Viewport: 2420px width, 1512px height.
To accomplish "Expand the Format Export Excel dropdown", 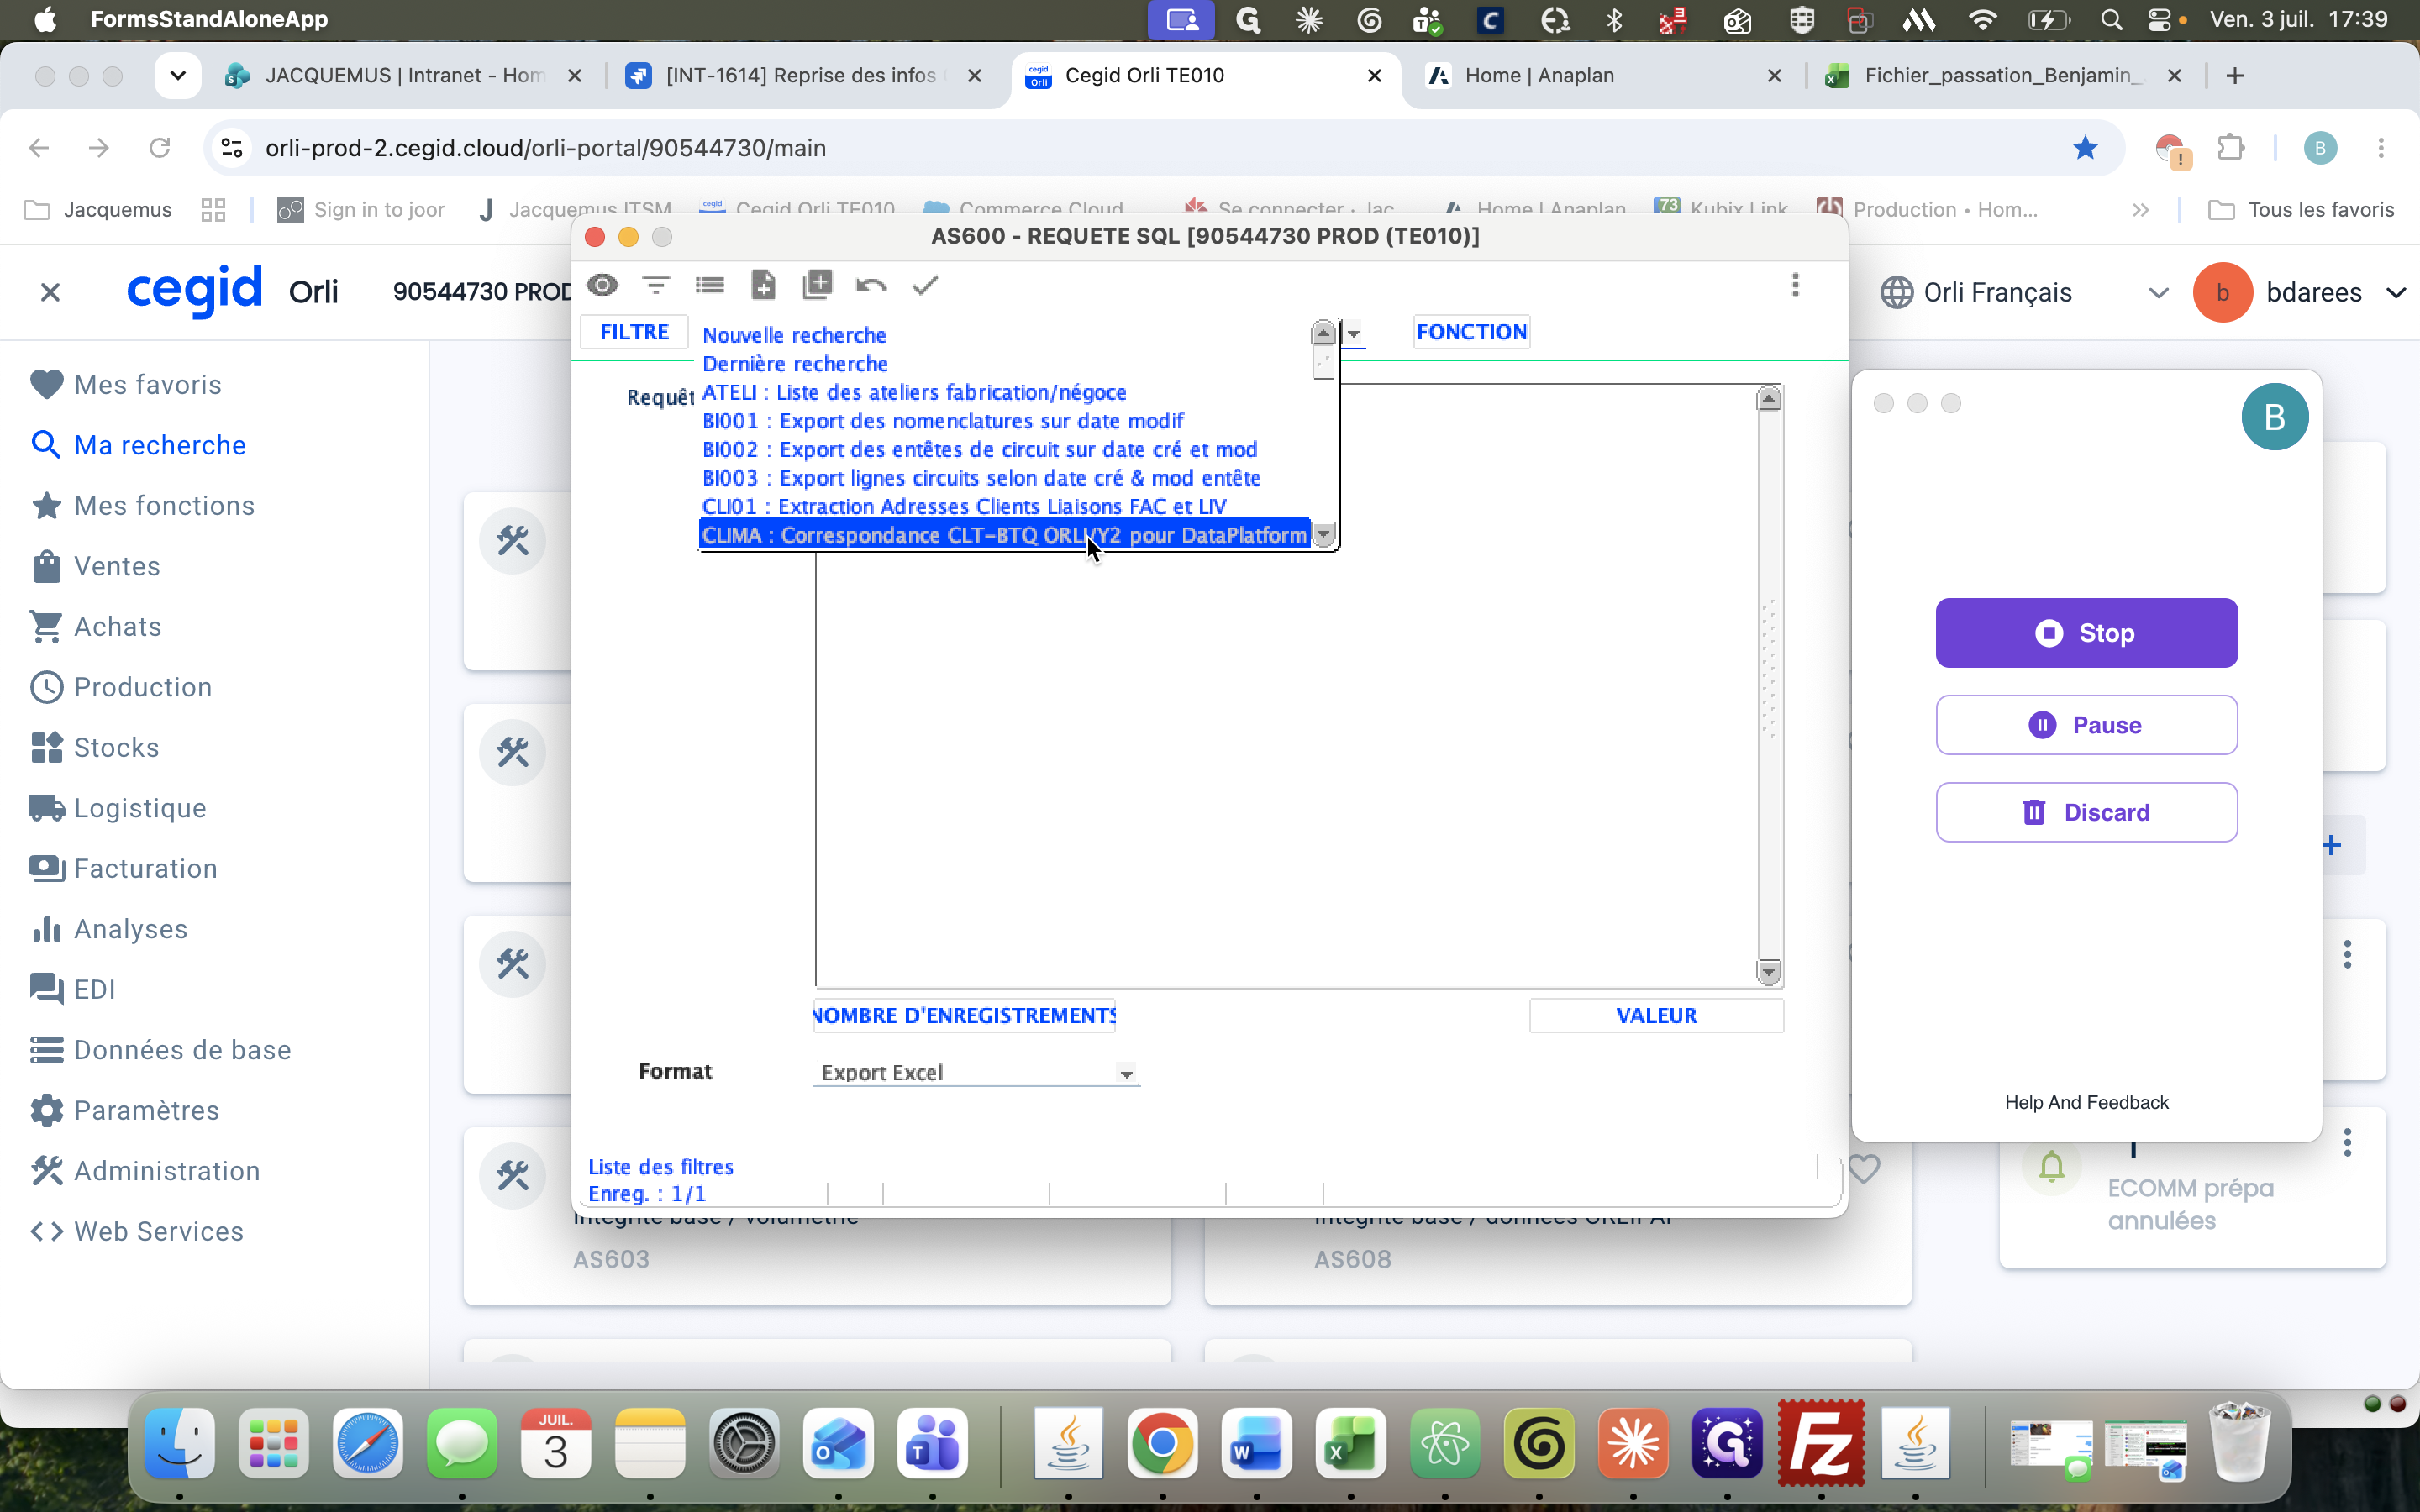I will coord(1126,1074).
